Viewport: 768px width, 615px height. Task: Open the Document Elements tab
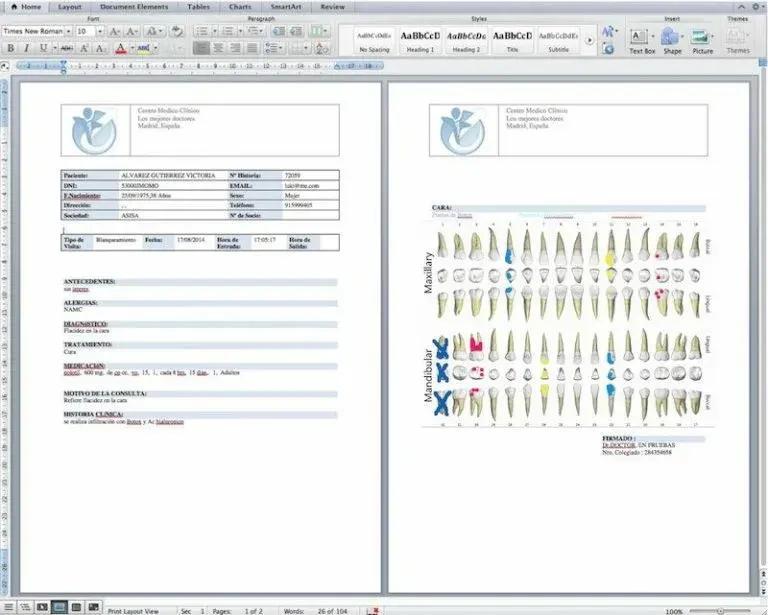pyautogui.click(x=134, y=7)
